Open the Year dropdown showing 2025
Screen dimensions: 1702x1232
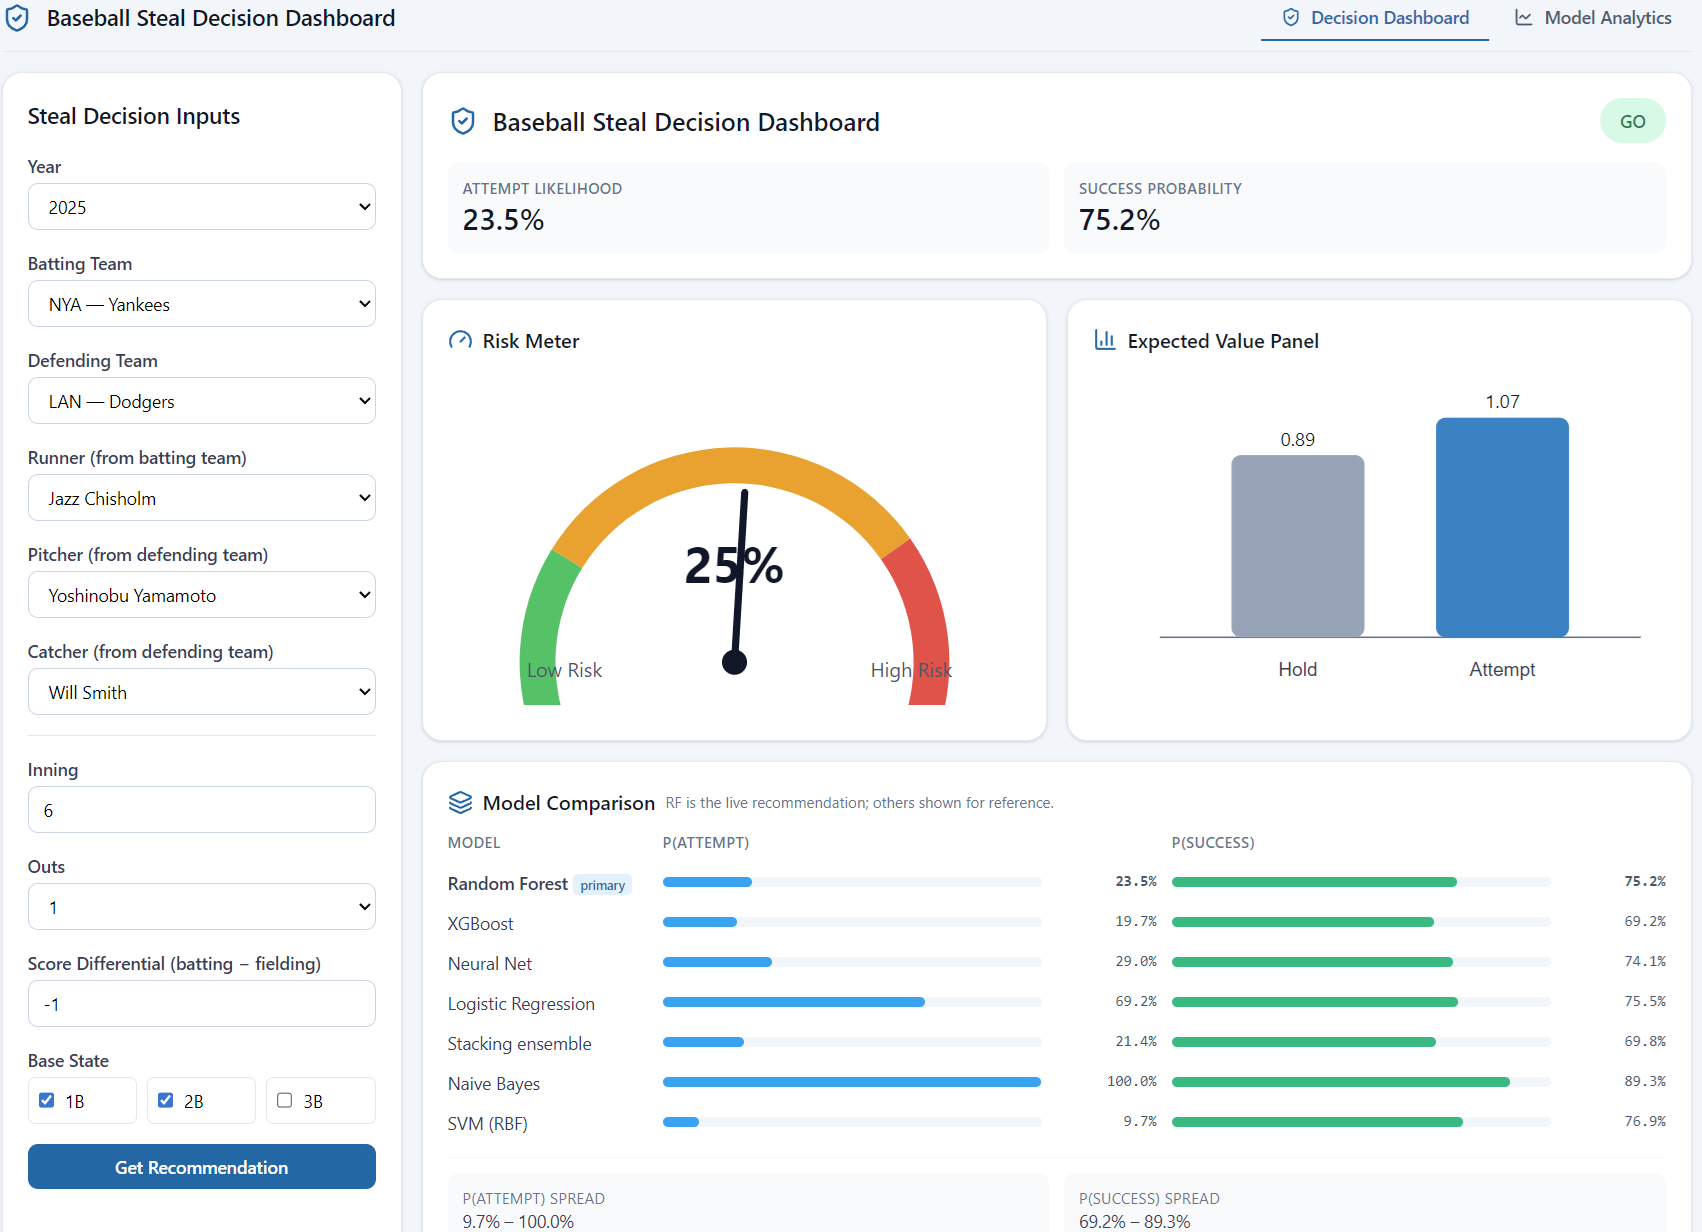tap(202, 207)
